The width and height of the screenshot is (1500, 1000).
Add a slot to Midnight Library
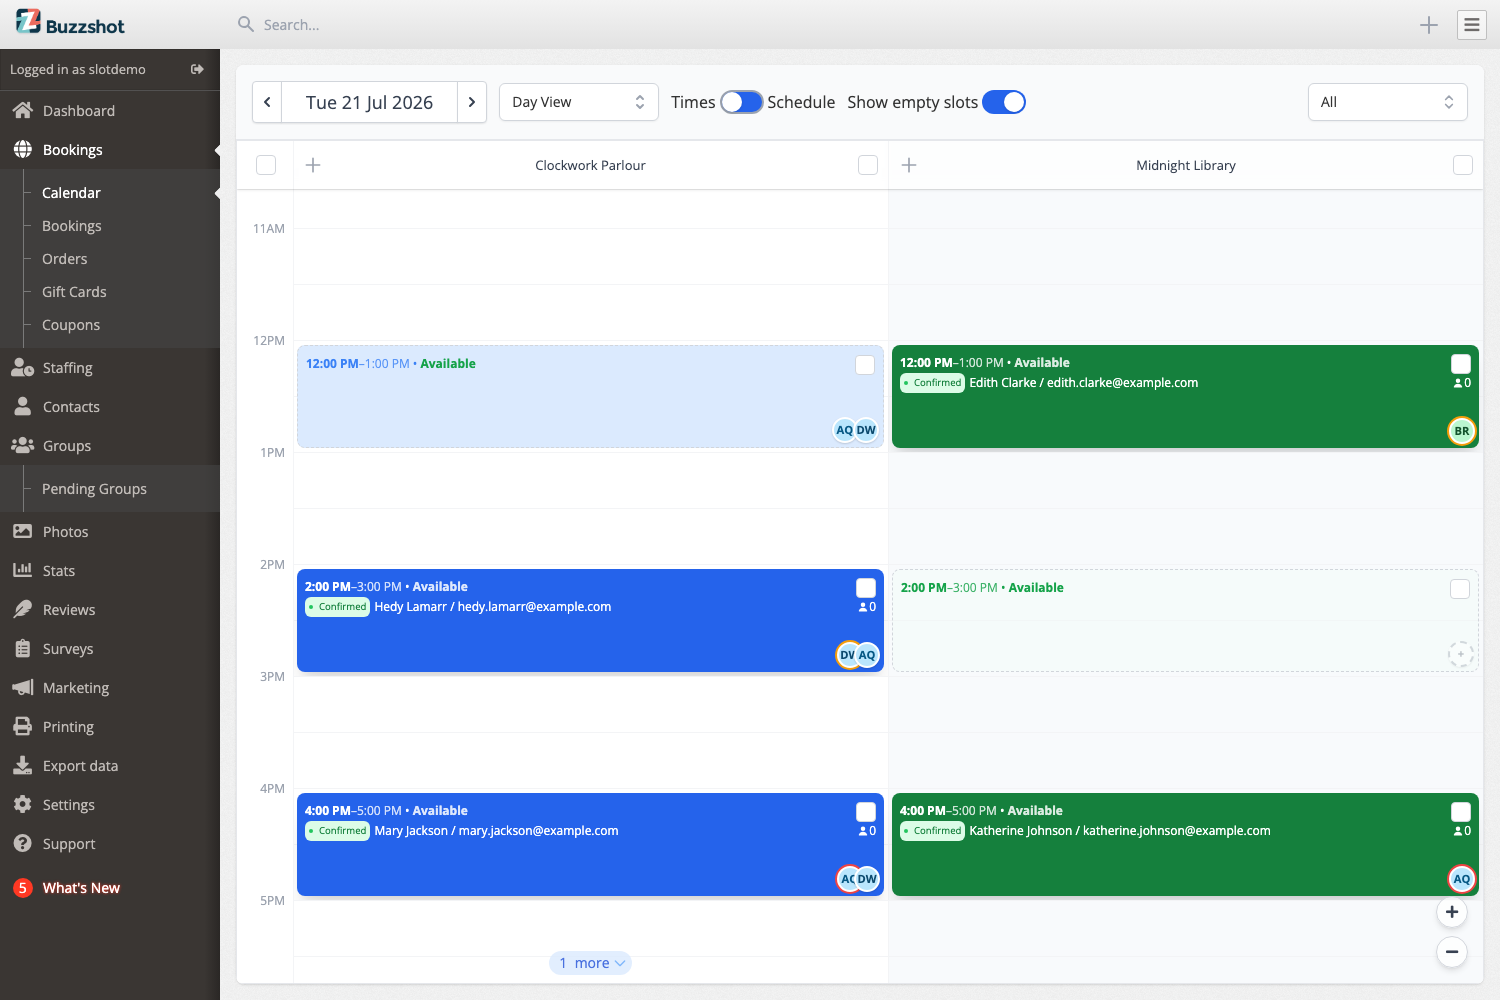pyautogui.click(x=909, y=165)
